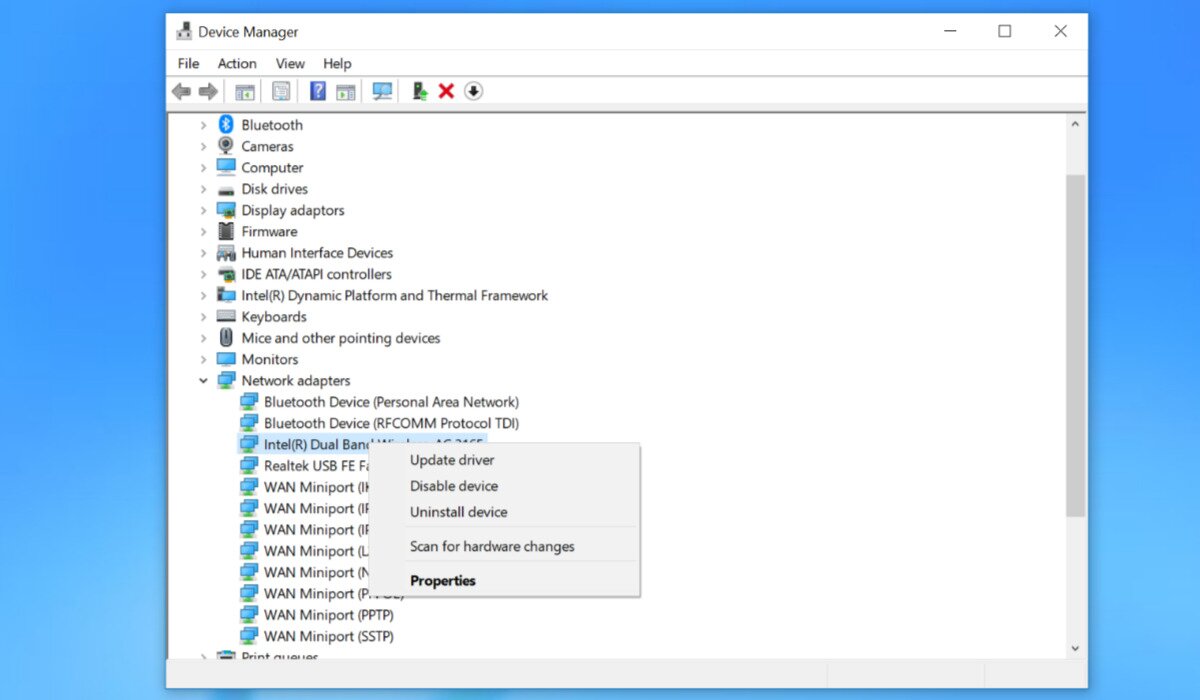This screenshot has height=700, width=1200.
Task: Select Disable device from context menu
Action: point(453,486)
